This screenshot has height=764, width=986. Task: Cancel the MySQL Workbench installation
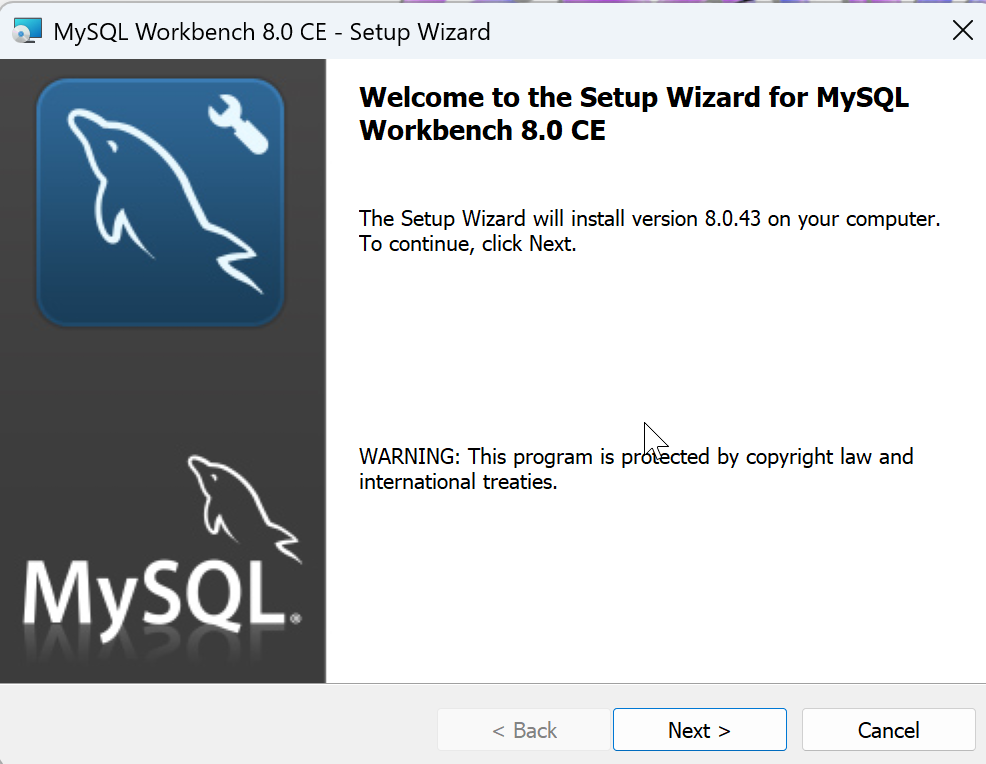tap(888, 731)
